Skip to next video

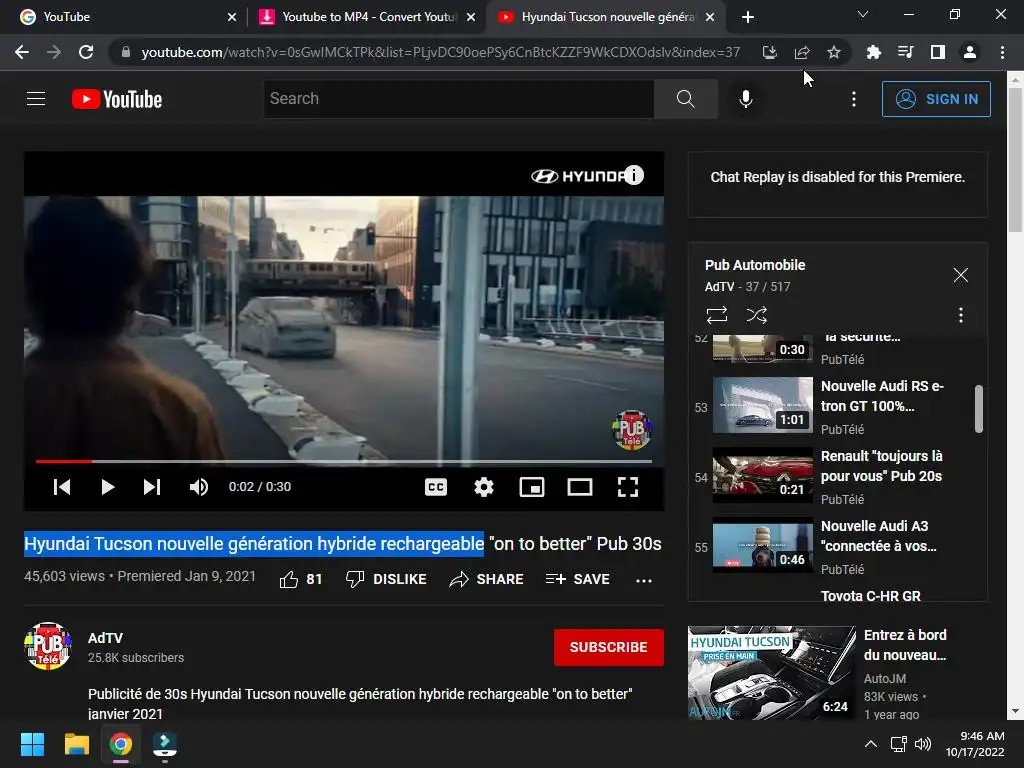pos(152,487)
